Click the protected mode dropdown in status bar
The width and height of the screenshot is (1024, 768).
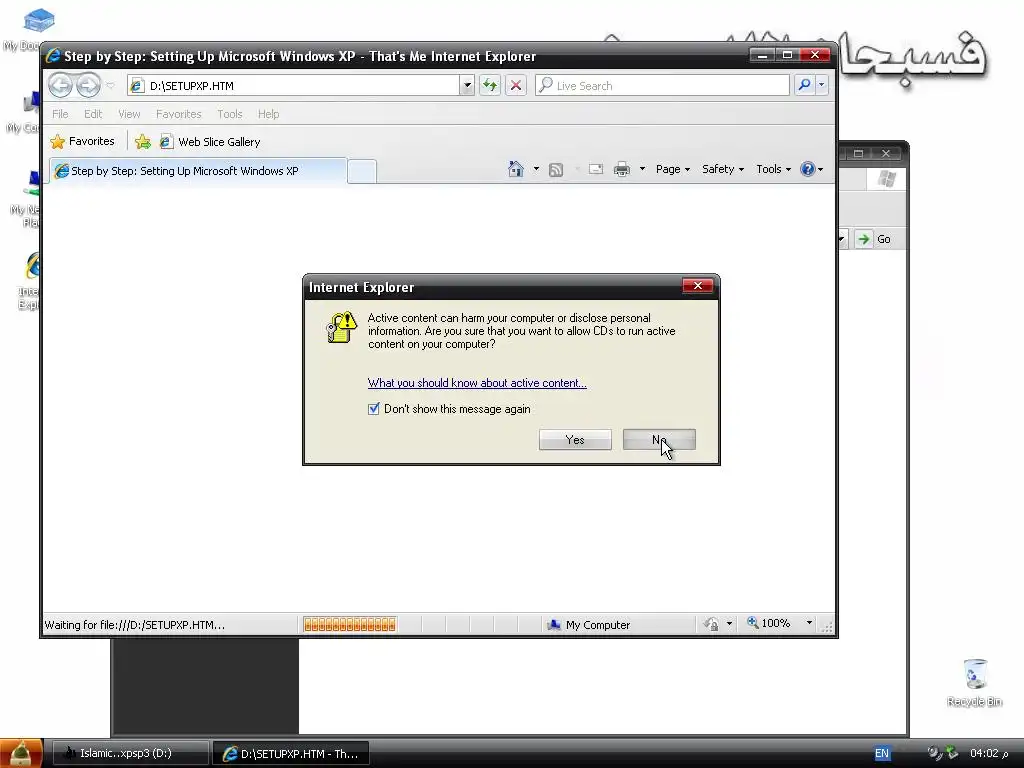click(x=729, y=623)
